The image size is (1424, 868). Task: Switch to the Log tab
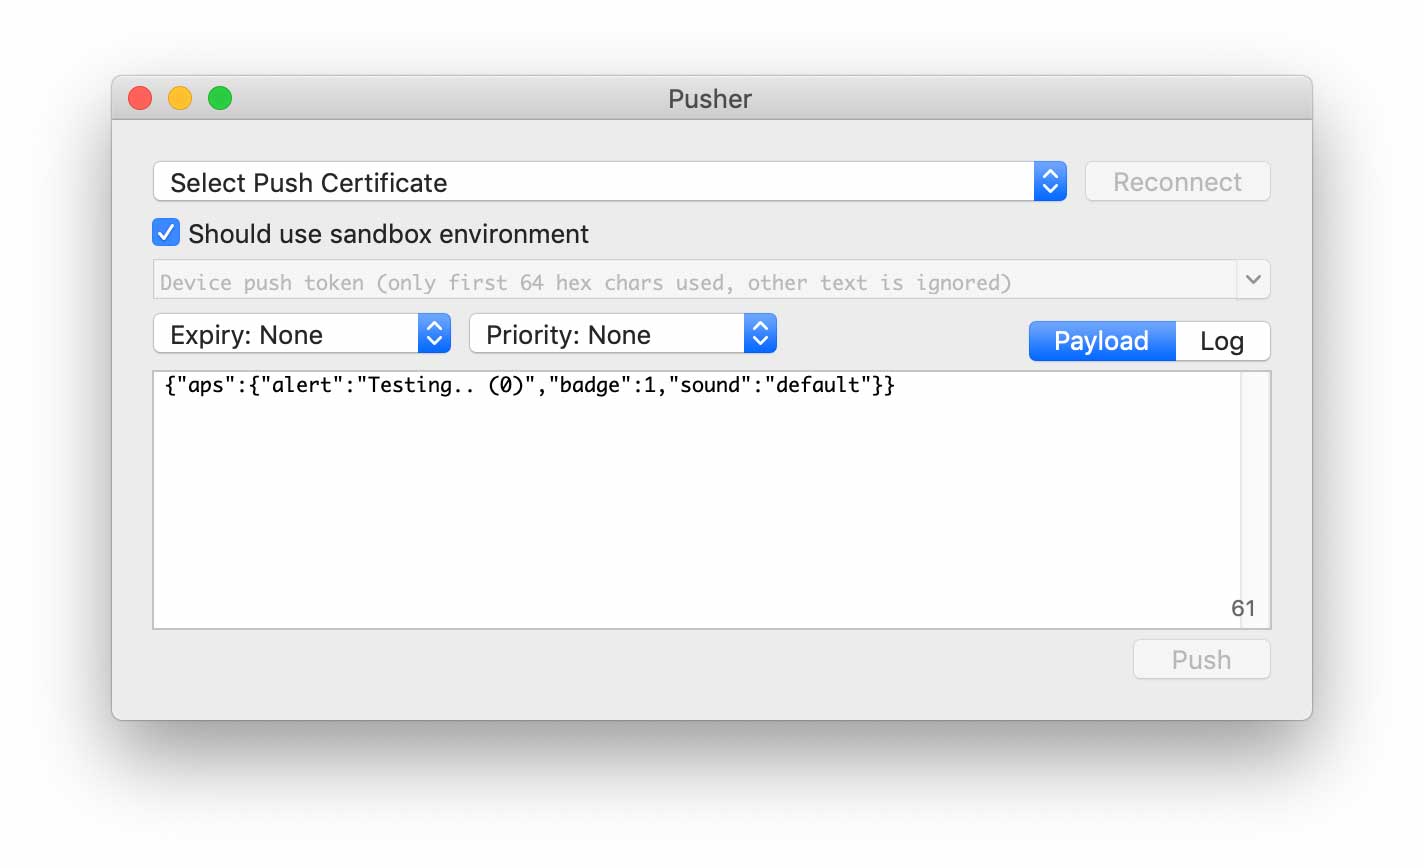click(x=1222, y=341)
